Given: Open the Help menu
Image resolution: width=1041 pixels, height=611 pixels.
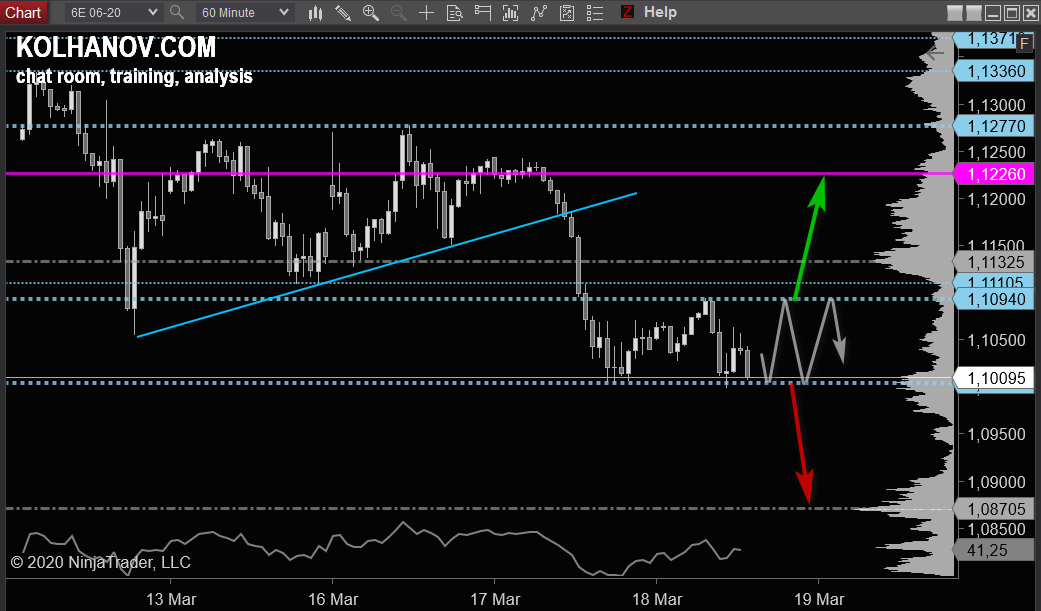Looking at the screenshot, I should pyautogui.click(x=660, y=12).
